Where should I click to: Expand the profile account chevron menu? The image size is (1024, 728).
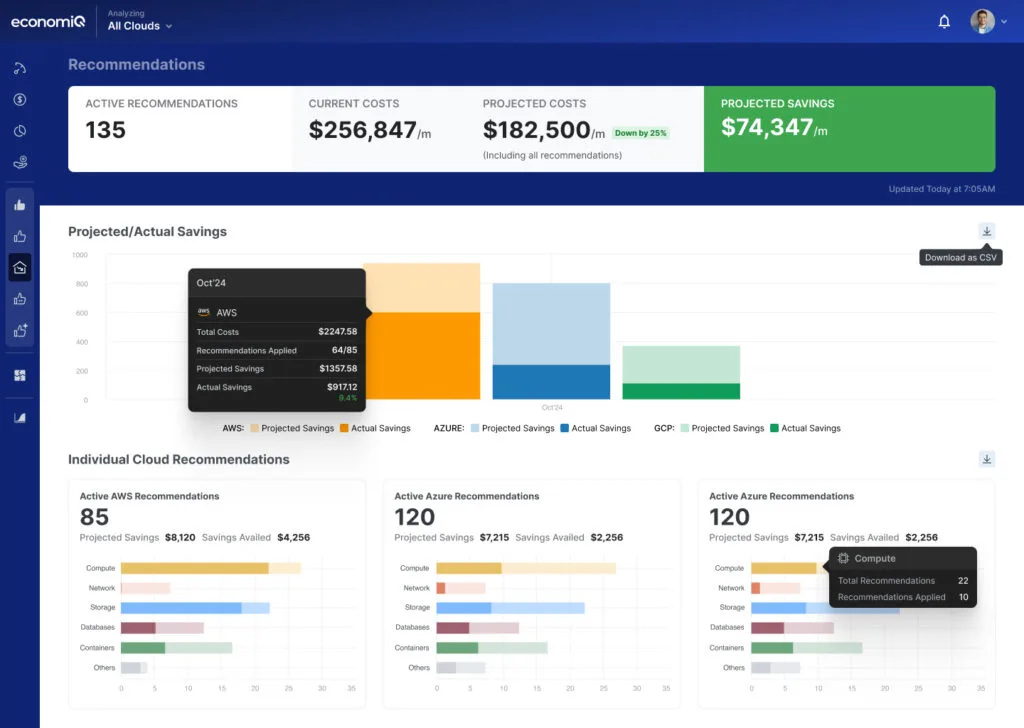[x=1004, y=20]
